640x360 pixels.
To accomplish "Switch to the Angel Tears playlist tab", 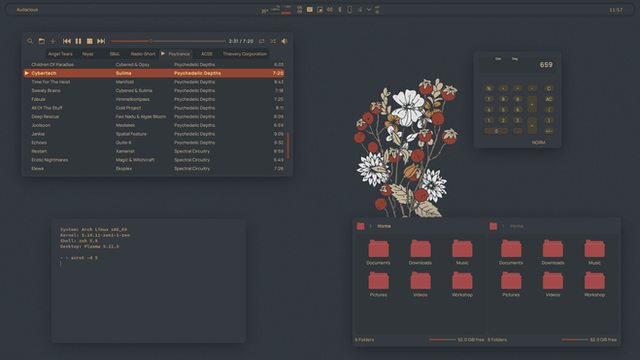I will point(60,54).
